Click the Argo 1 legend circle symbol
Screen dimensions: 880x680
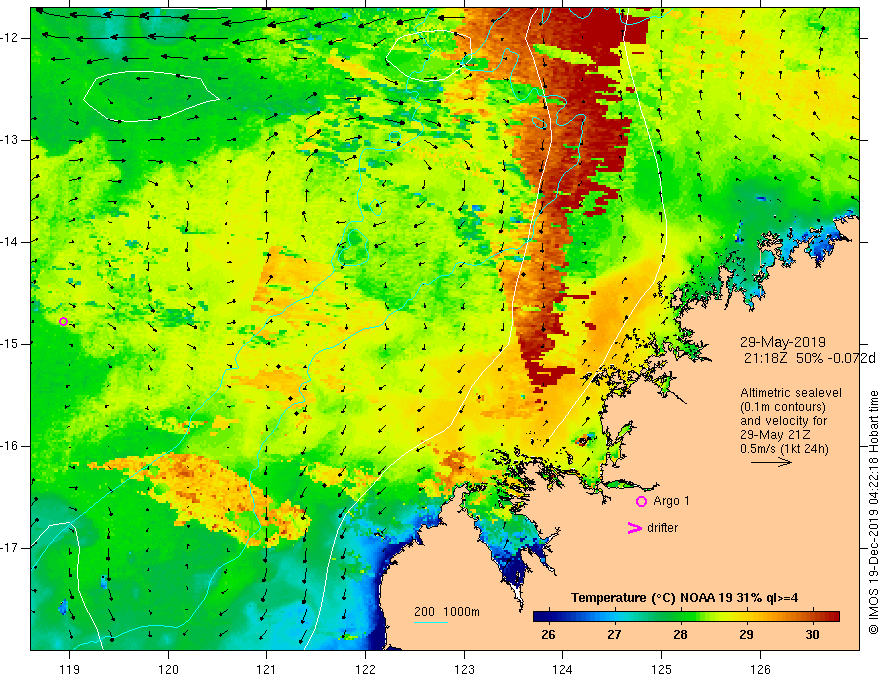tap(641, 502)
